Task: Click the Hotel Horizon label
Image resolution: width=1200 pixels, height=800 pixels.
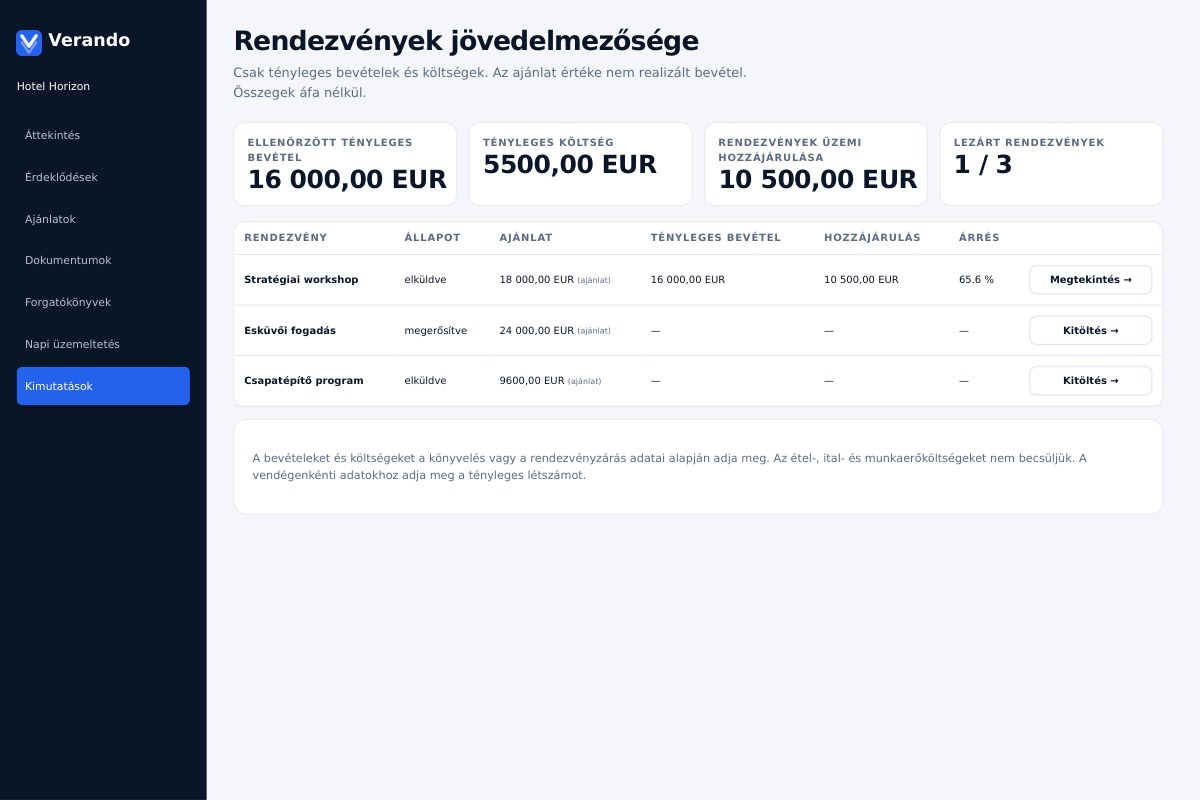Action: pos(53,87)
